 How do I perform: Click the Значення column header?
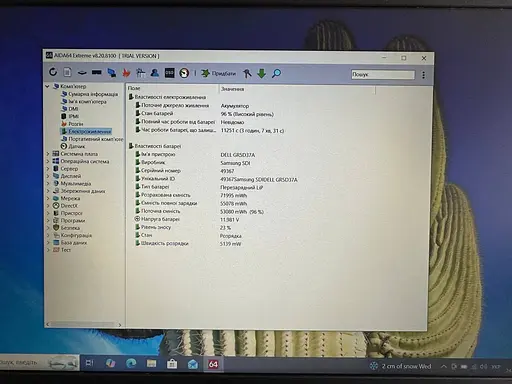pyautogui.click(x=297, y=89)
